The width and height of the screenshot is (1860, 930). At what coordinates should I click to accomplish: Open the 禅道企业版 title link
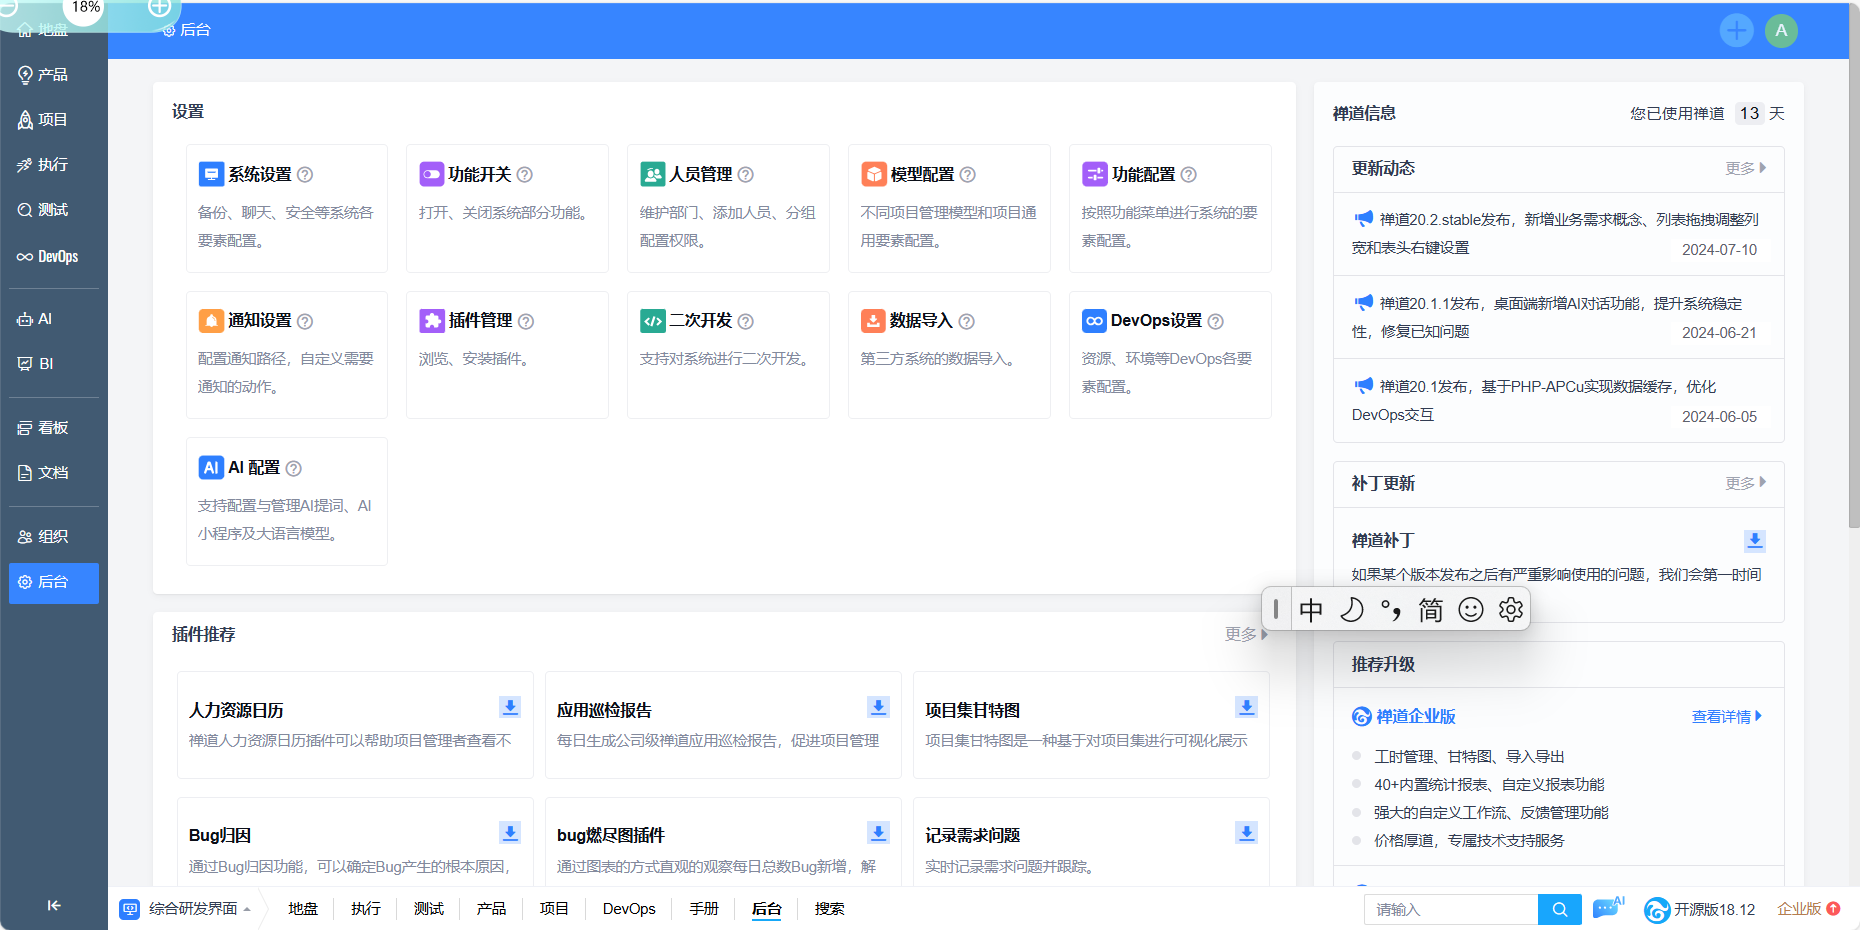1404,716
